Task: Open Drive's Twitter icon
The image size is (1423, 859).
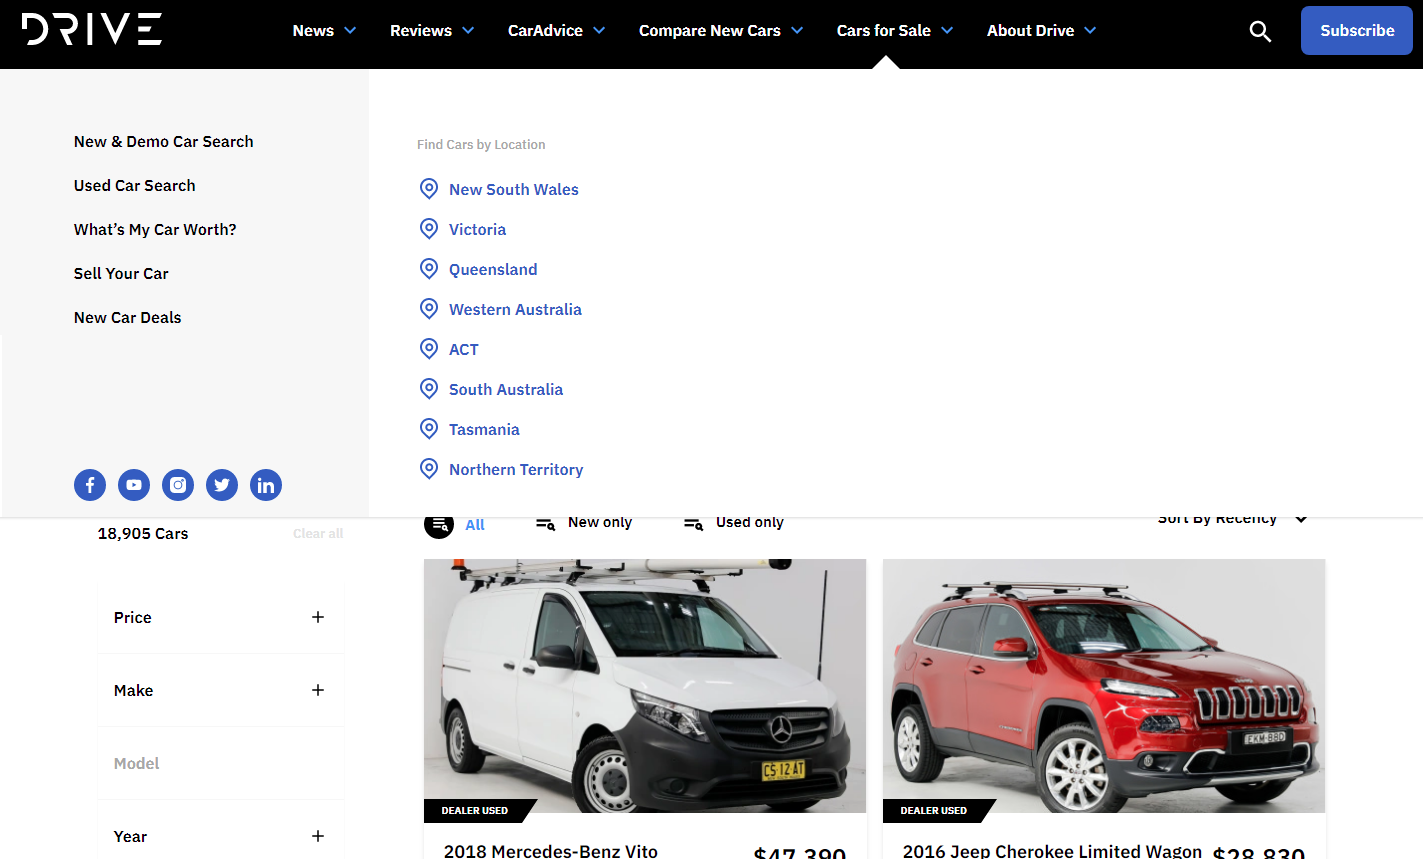Action: click(x=222, y=485)
